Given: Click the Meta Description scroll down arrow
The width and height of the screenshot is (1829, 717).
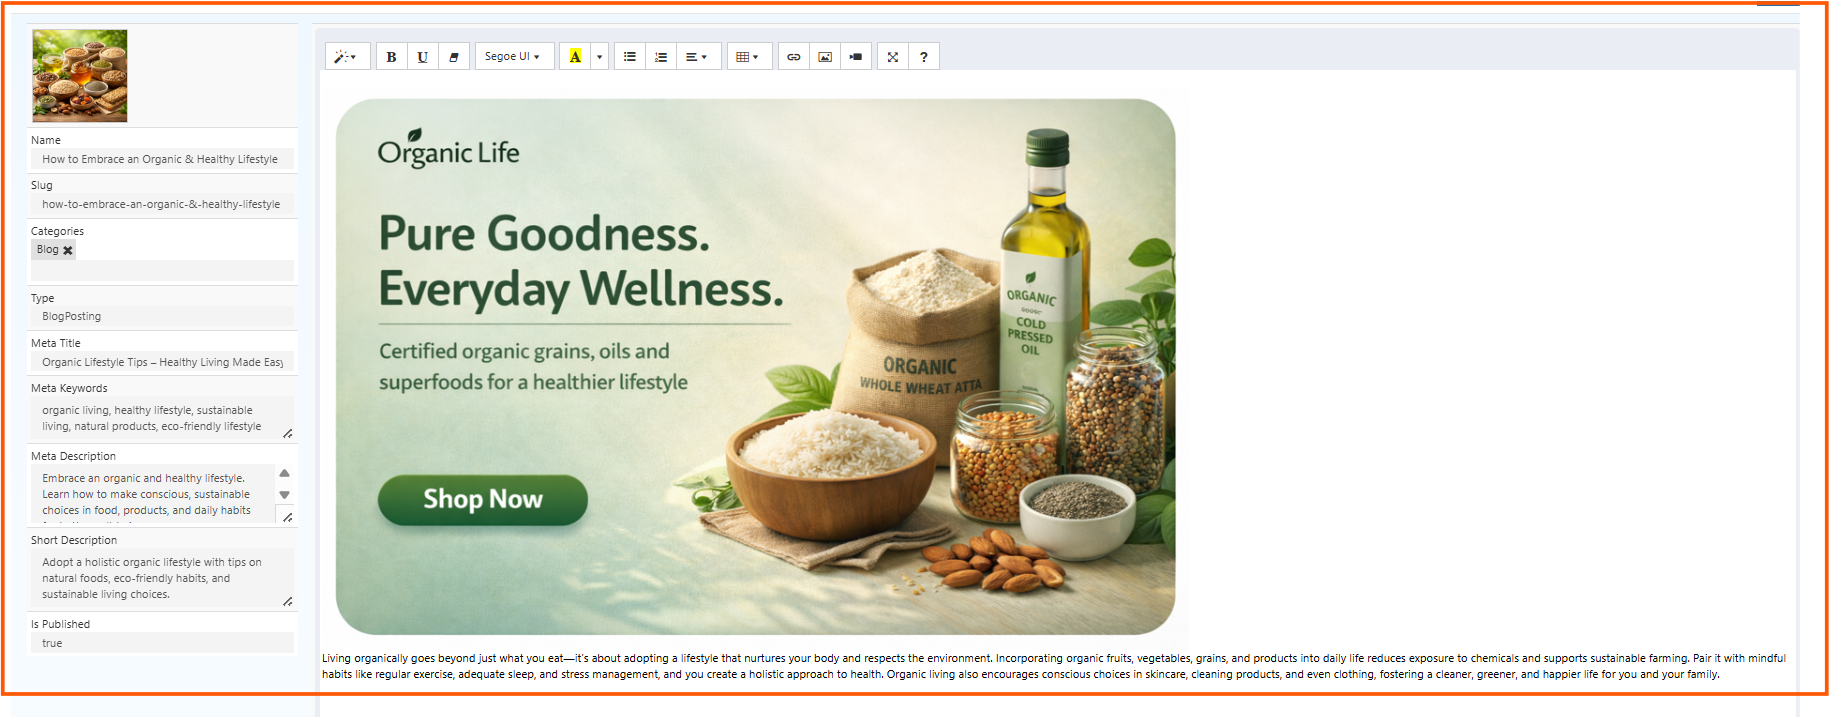Looking at the screenshot, I should (285, 495).
